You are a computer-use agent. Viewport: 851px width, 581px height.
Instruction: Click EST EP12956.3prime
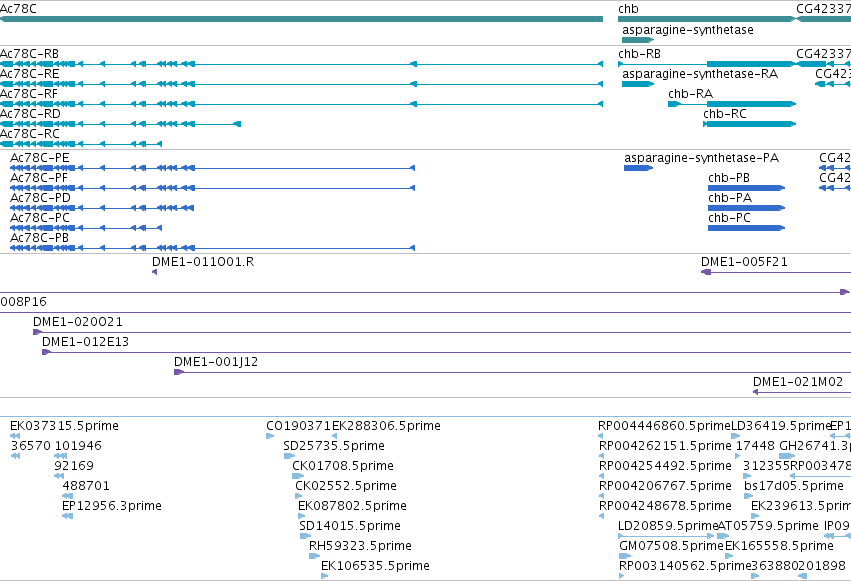click(x=67, y=516)
